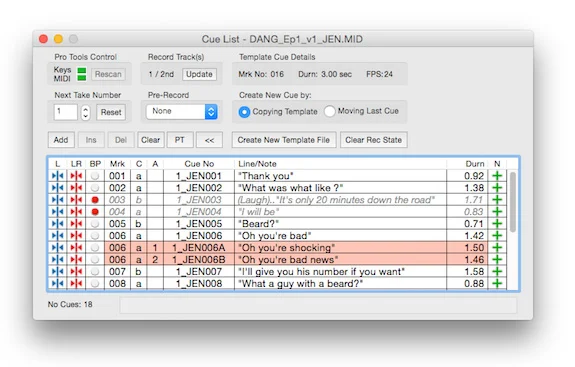This screenshot has height=367, width=575.
Task: Click the Ins button
Action: pyautogui.click(x=91, y=140)
